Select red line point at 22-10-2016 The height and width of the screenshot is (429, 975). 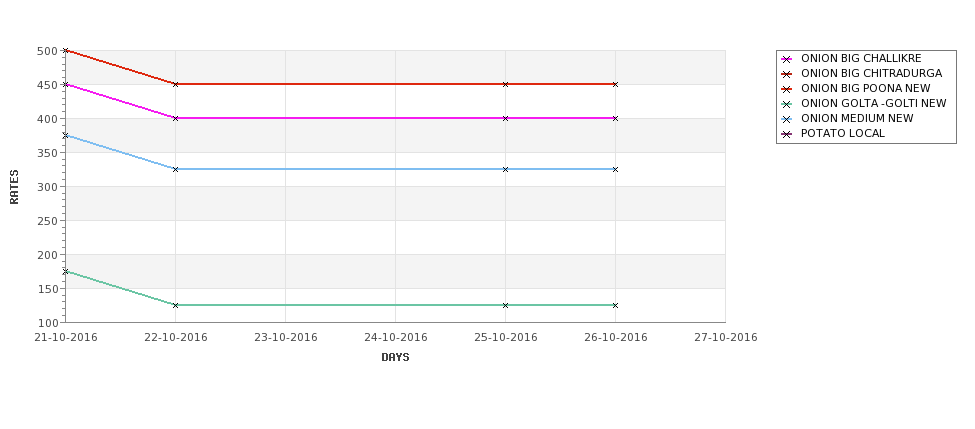(x=175, y=84)
